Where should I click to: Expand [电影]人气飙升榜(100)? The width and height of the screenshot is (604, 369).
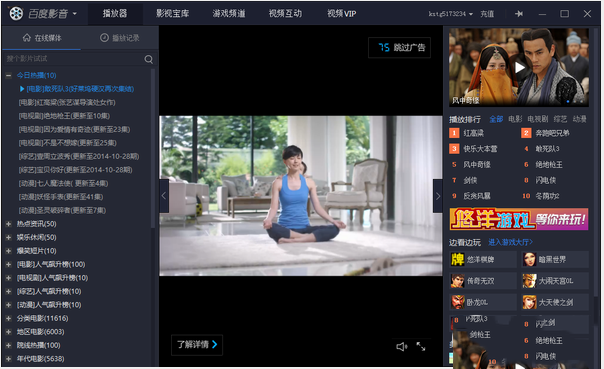pos(8,264)
